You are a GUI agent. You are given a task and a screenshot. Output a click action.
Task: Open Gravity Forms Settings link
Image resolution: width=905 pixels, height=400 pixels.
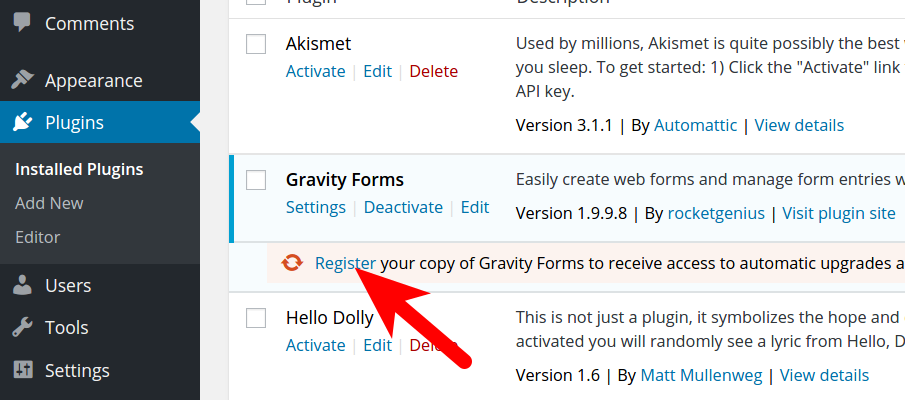click(315, 207)
